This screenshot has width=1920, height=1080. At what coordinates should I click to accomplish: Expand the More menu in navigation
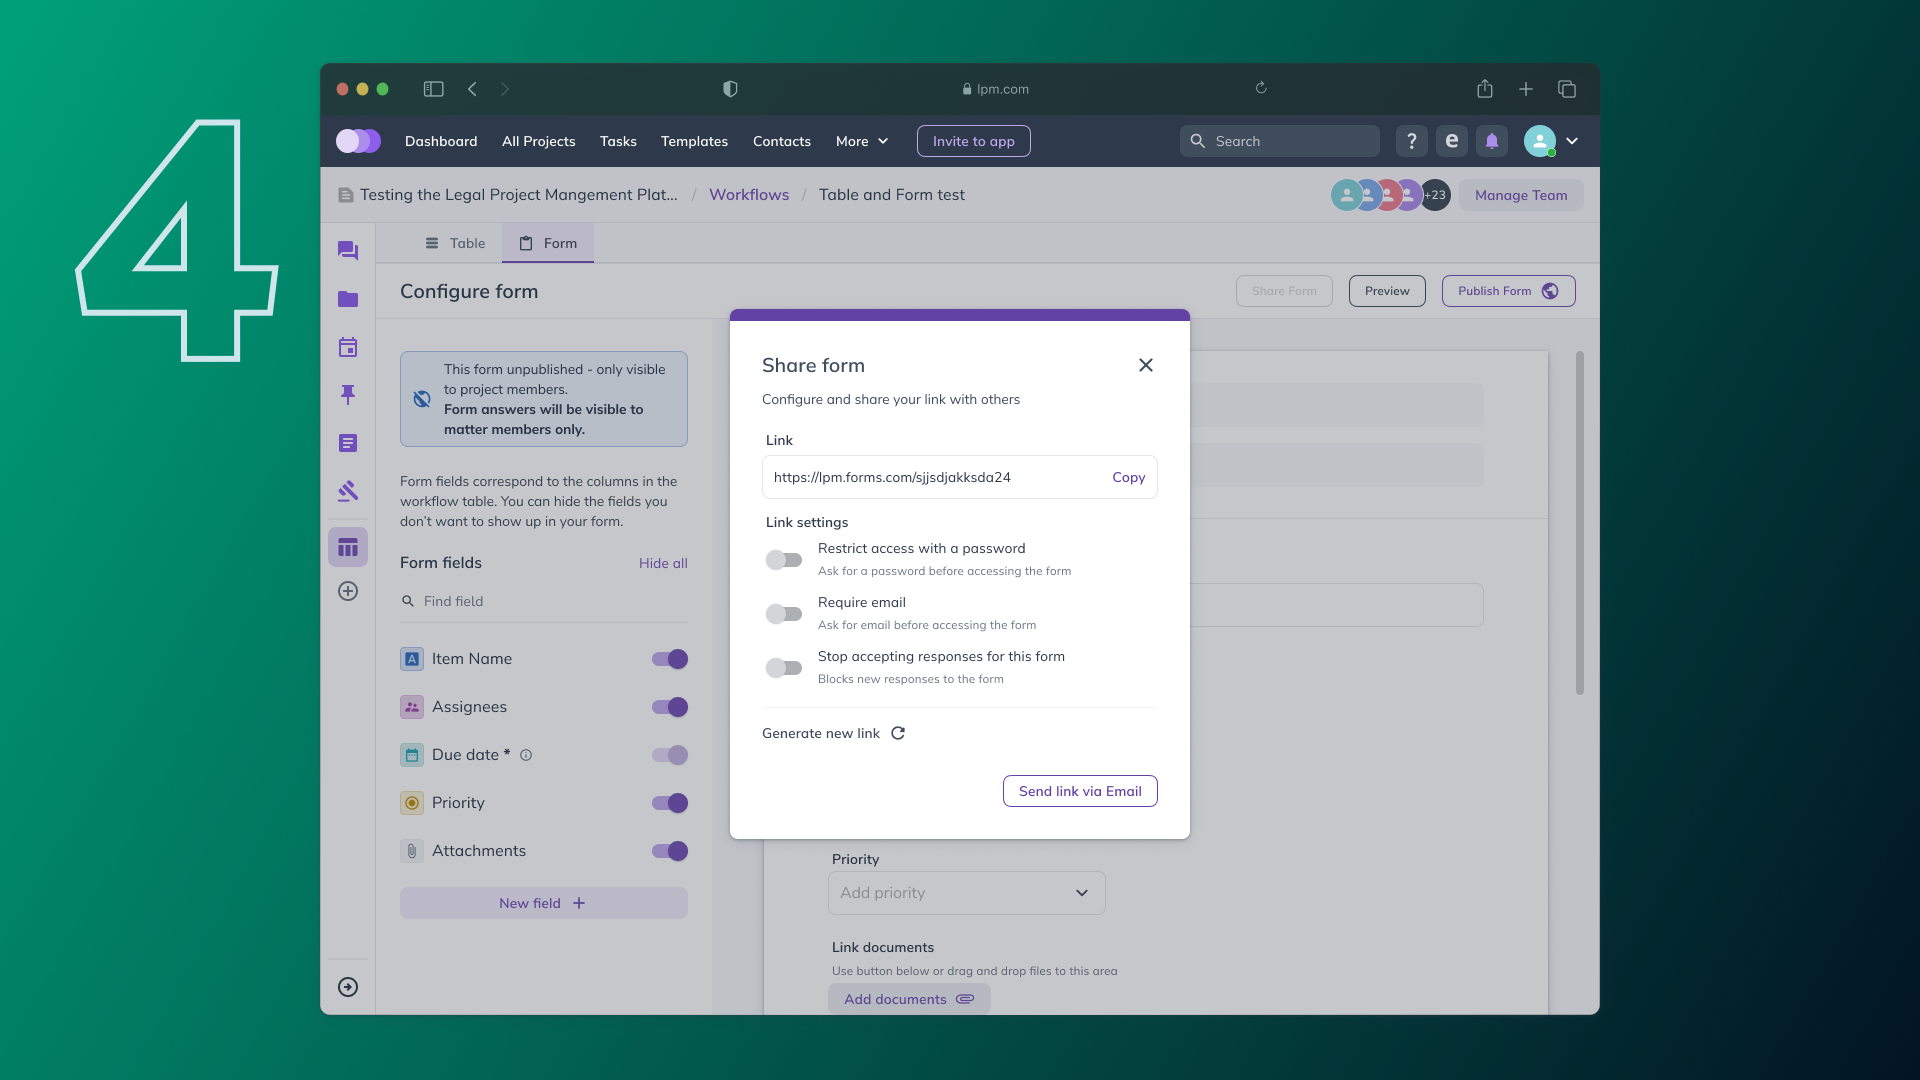[862, 141]
